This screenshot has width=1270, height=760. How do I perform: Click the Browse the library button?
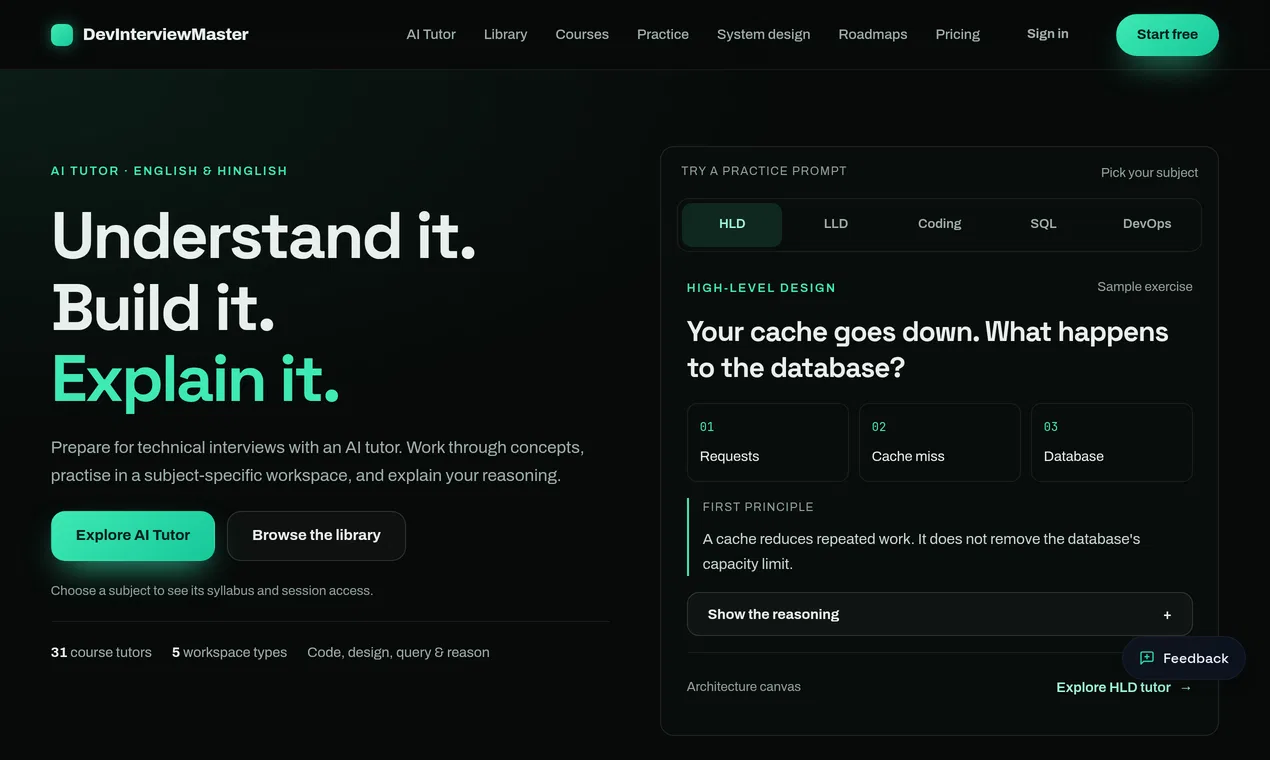pyautogui.click(x=316, y=535)
